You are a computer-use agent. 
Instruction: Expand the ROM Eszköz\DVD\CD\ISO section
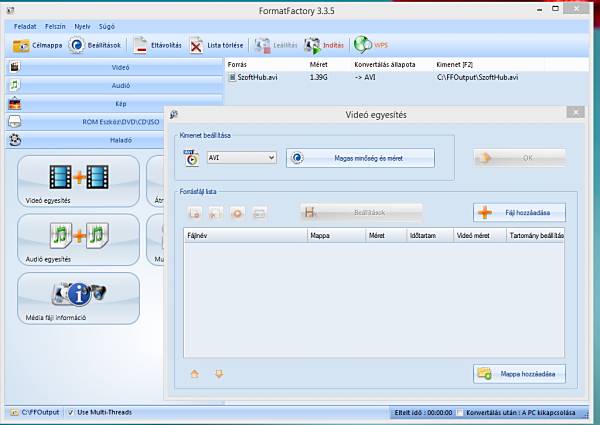click(120, 122)
